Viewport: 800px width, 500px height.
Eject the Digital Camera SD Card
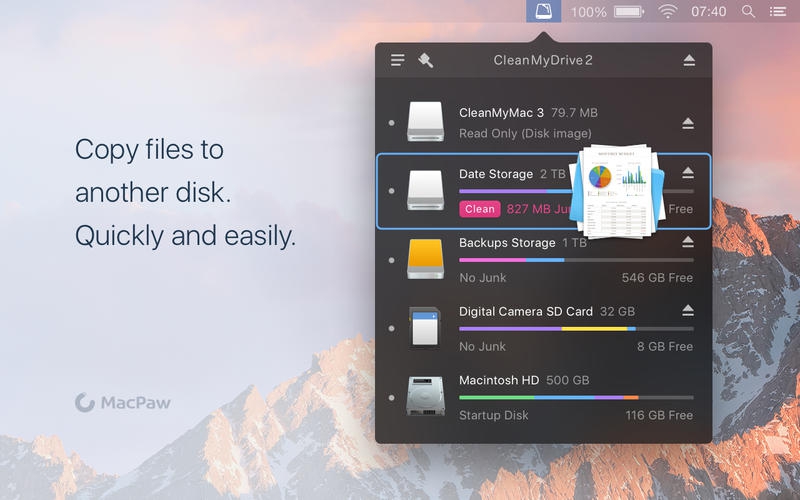pos(688,310)
